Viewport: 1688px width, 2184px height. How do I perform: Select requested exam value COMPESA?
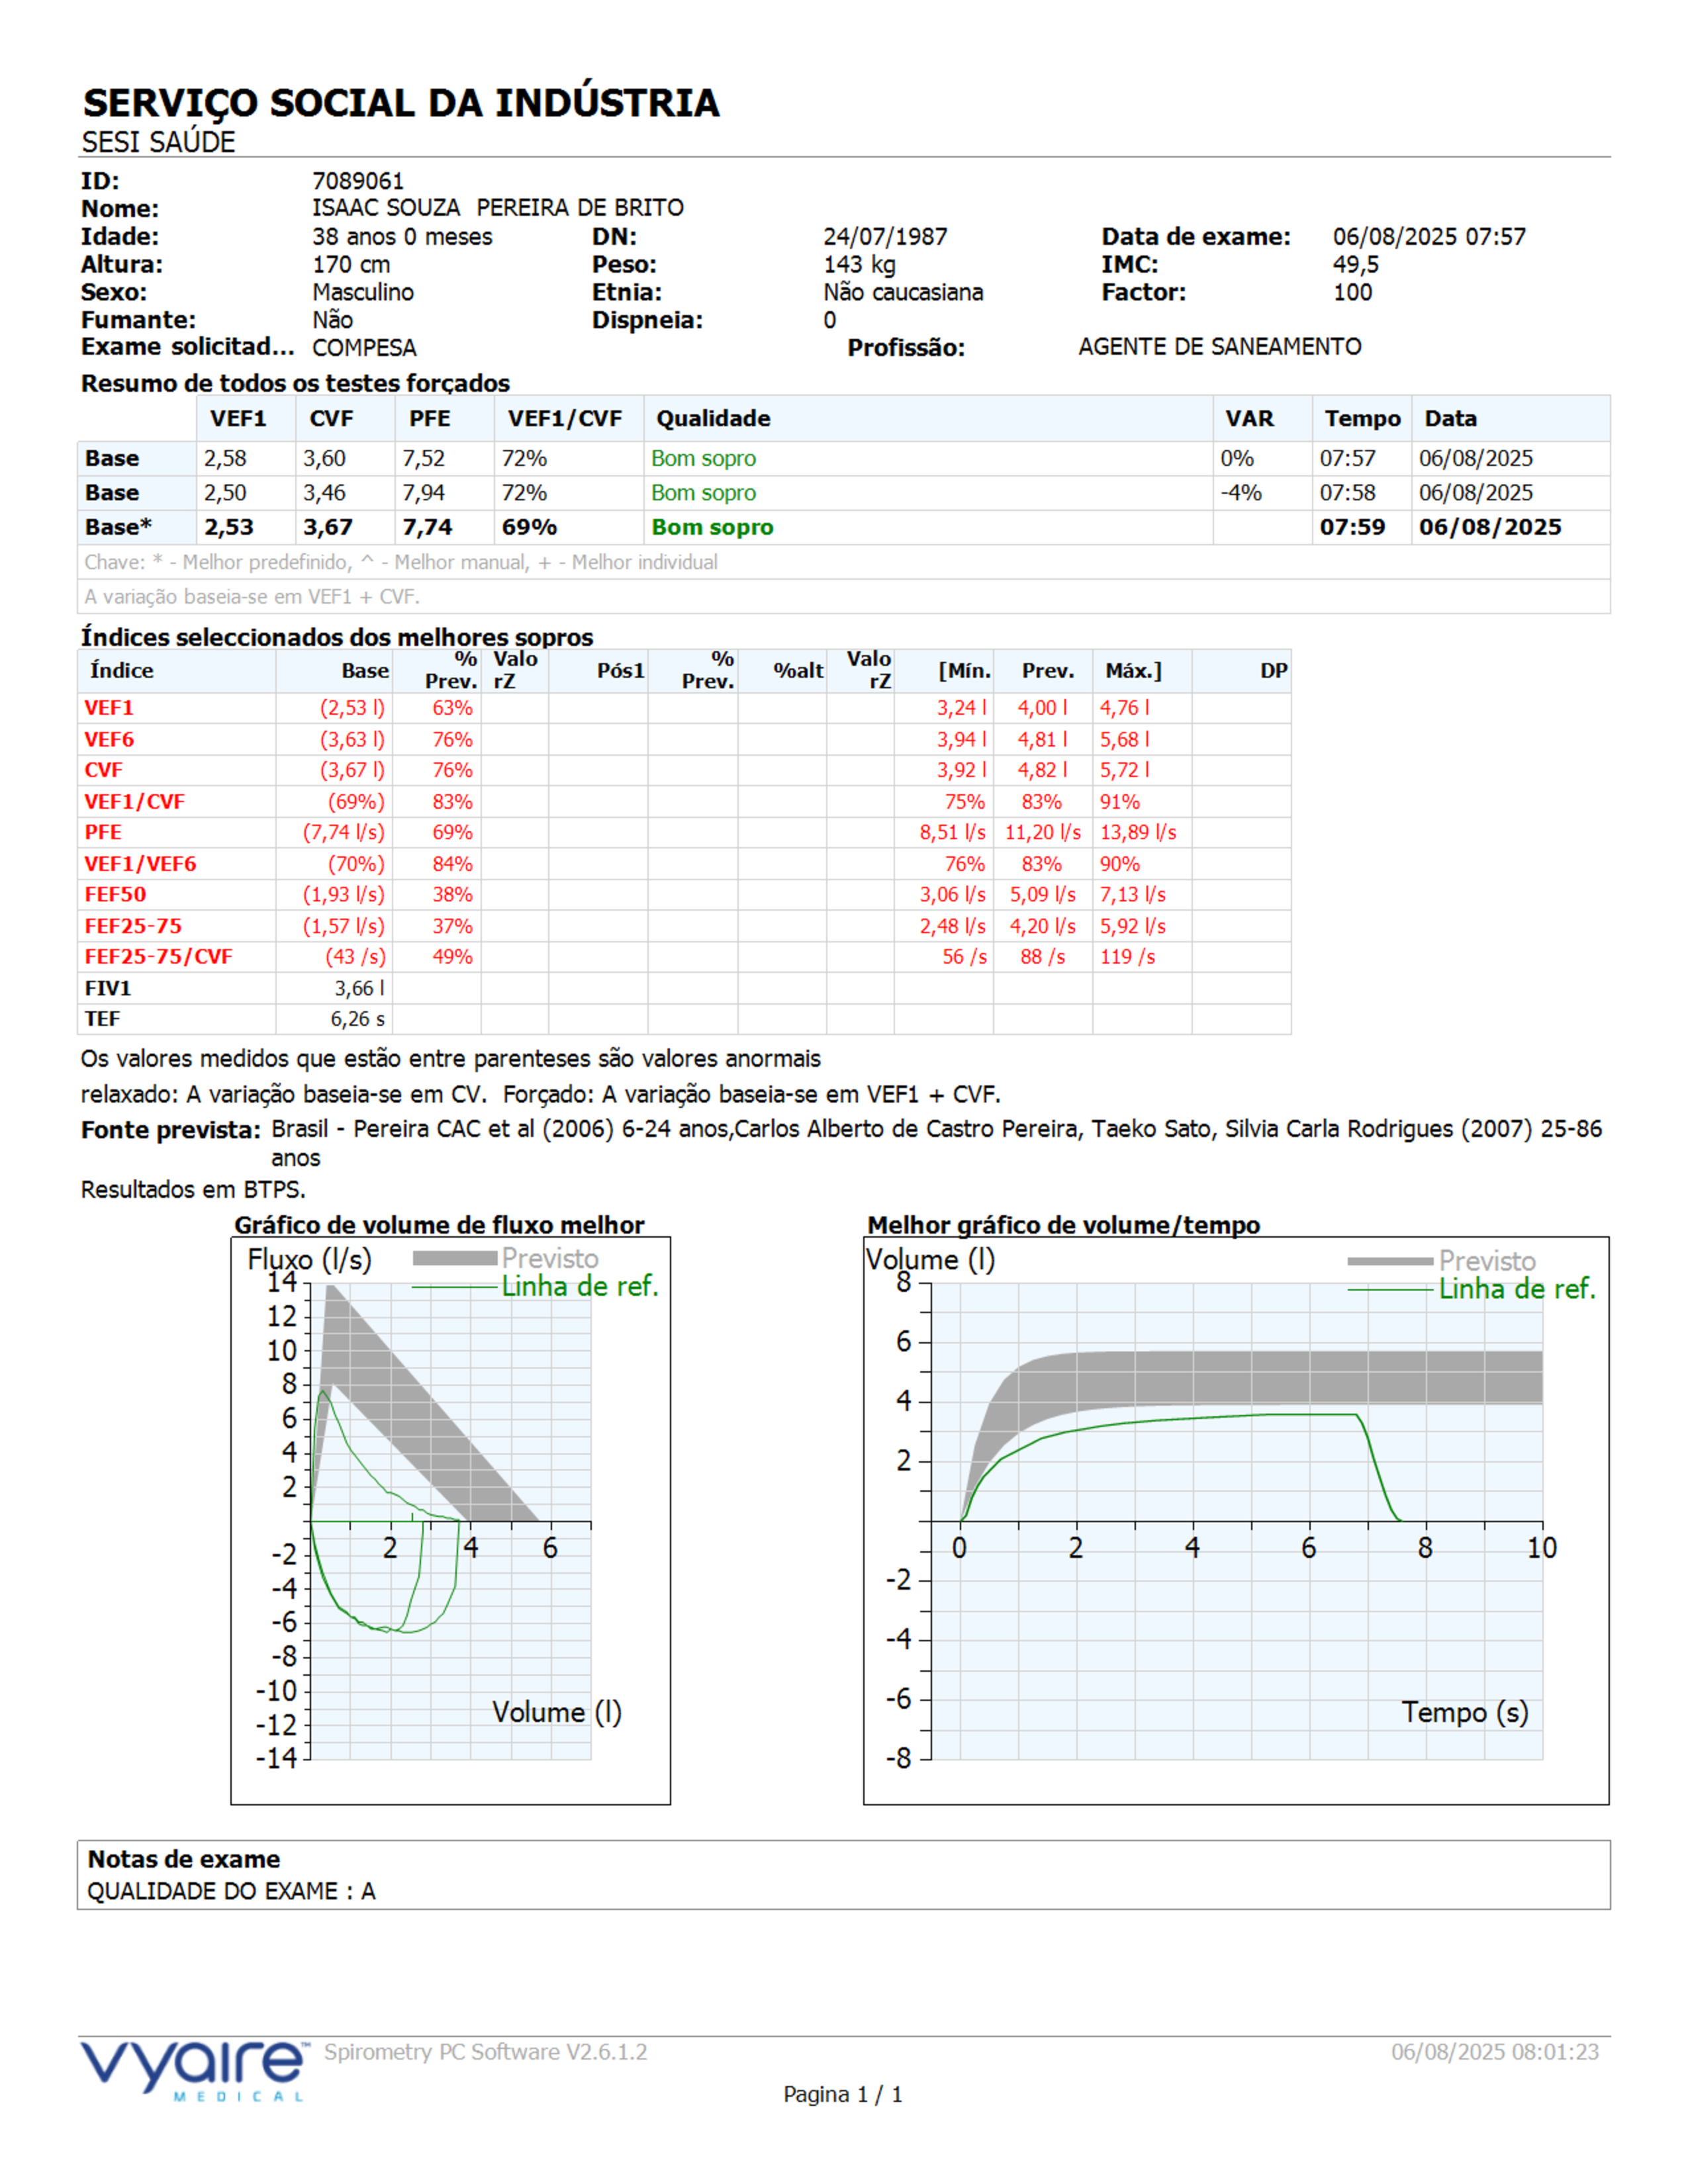(x=364, y=348)
